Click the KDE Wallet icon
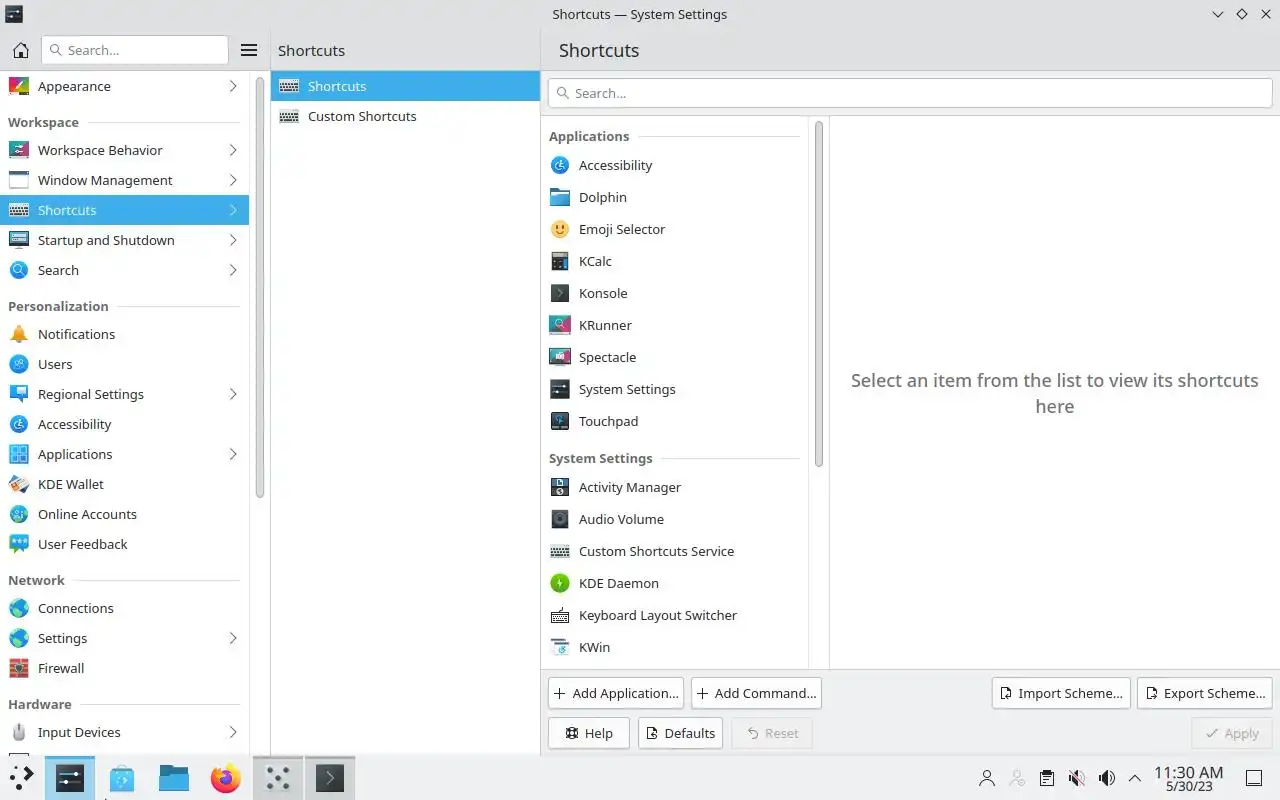The width and height of the screenshot is (1280, 800). coord(18,484)
